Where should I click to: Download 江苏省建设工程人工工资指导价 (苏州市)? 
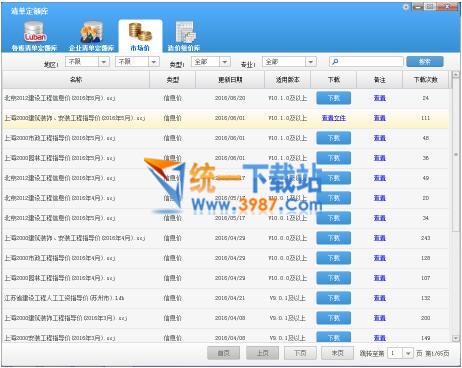(334, 298)
